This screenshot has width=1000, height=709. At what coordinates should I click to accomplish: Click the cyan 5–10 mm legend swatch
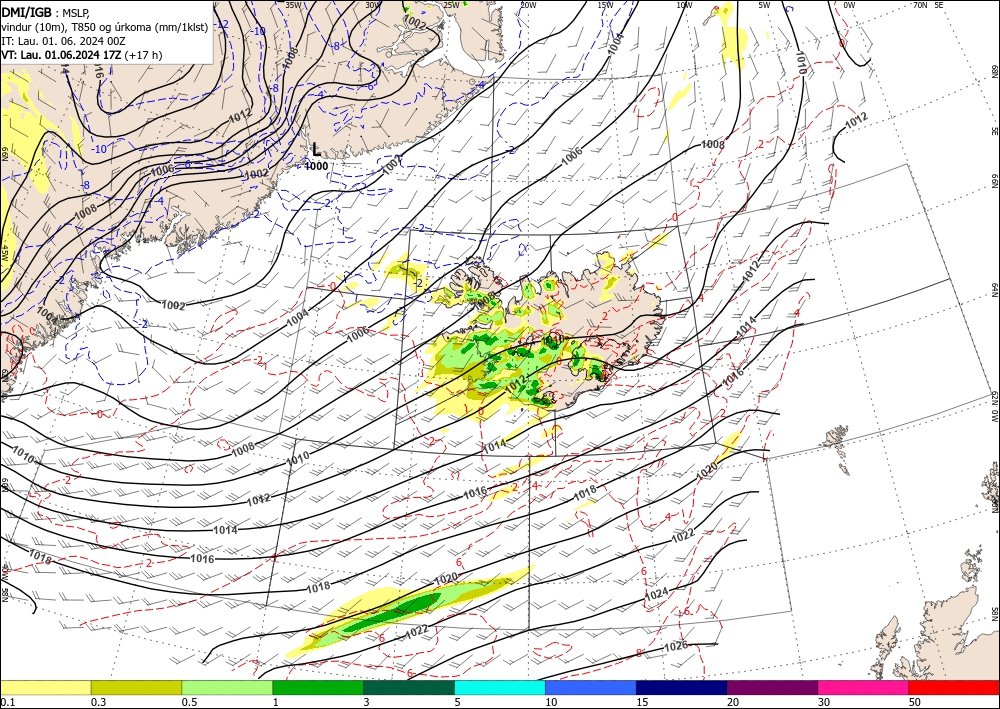(500, 687)
